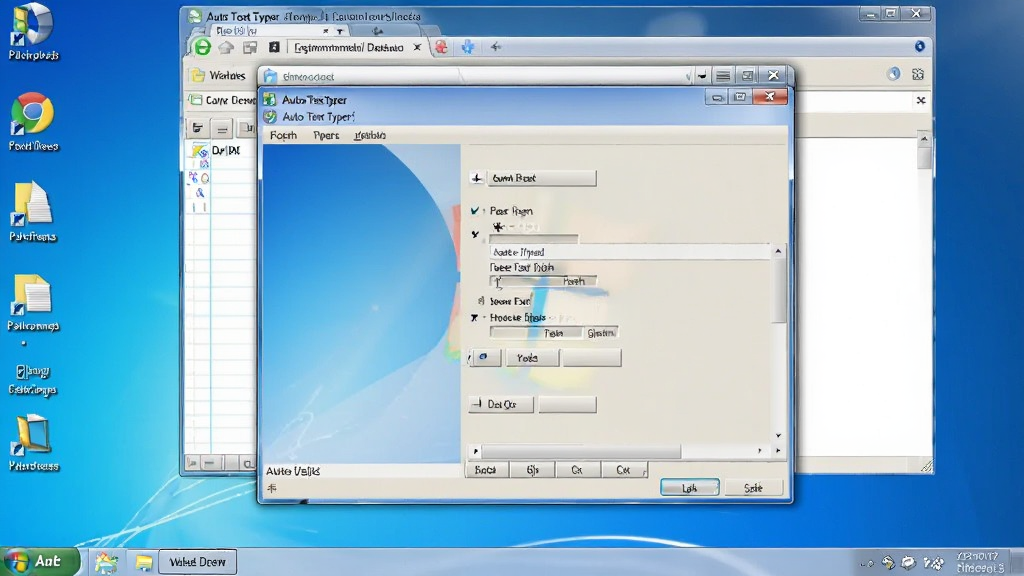Open the Wartes folder bookmark in back window
This screenshot has height=576, width=1024.
coord(219,75)
